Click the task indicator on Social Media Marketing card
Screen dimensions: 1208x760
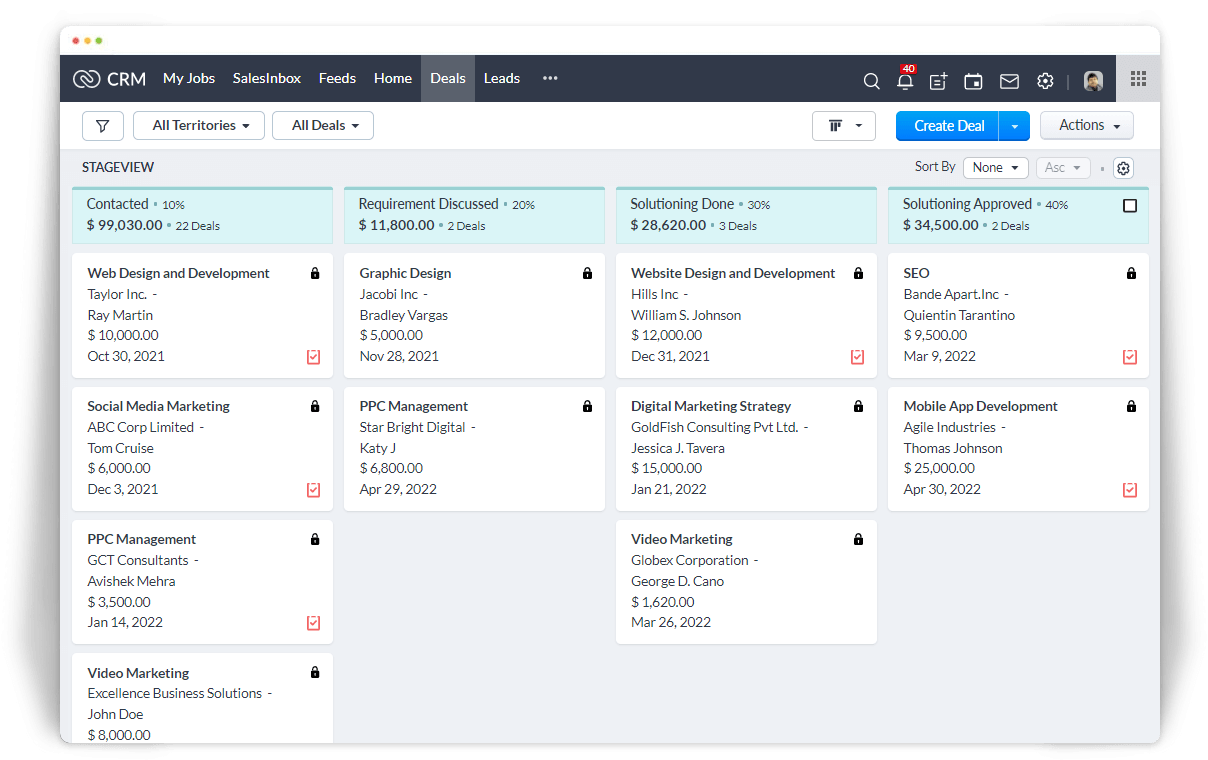[313, 490]
